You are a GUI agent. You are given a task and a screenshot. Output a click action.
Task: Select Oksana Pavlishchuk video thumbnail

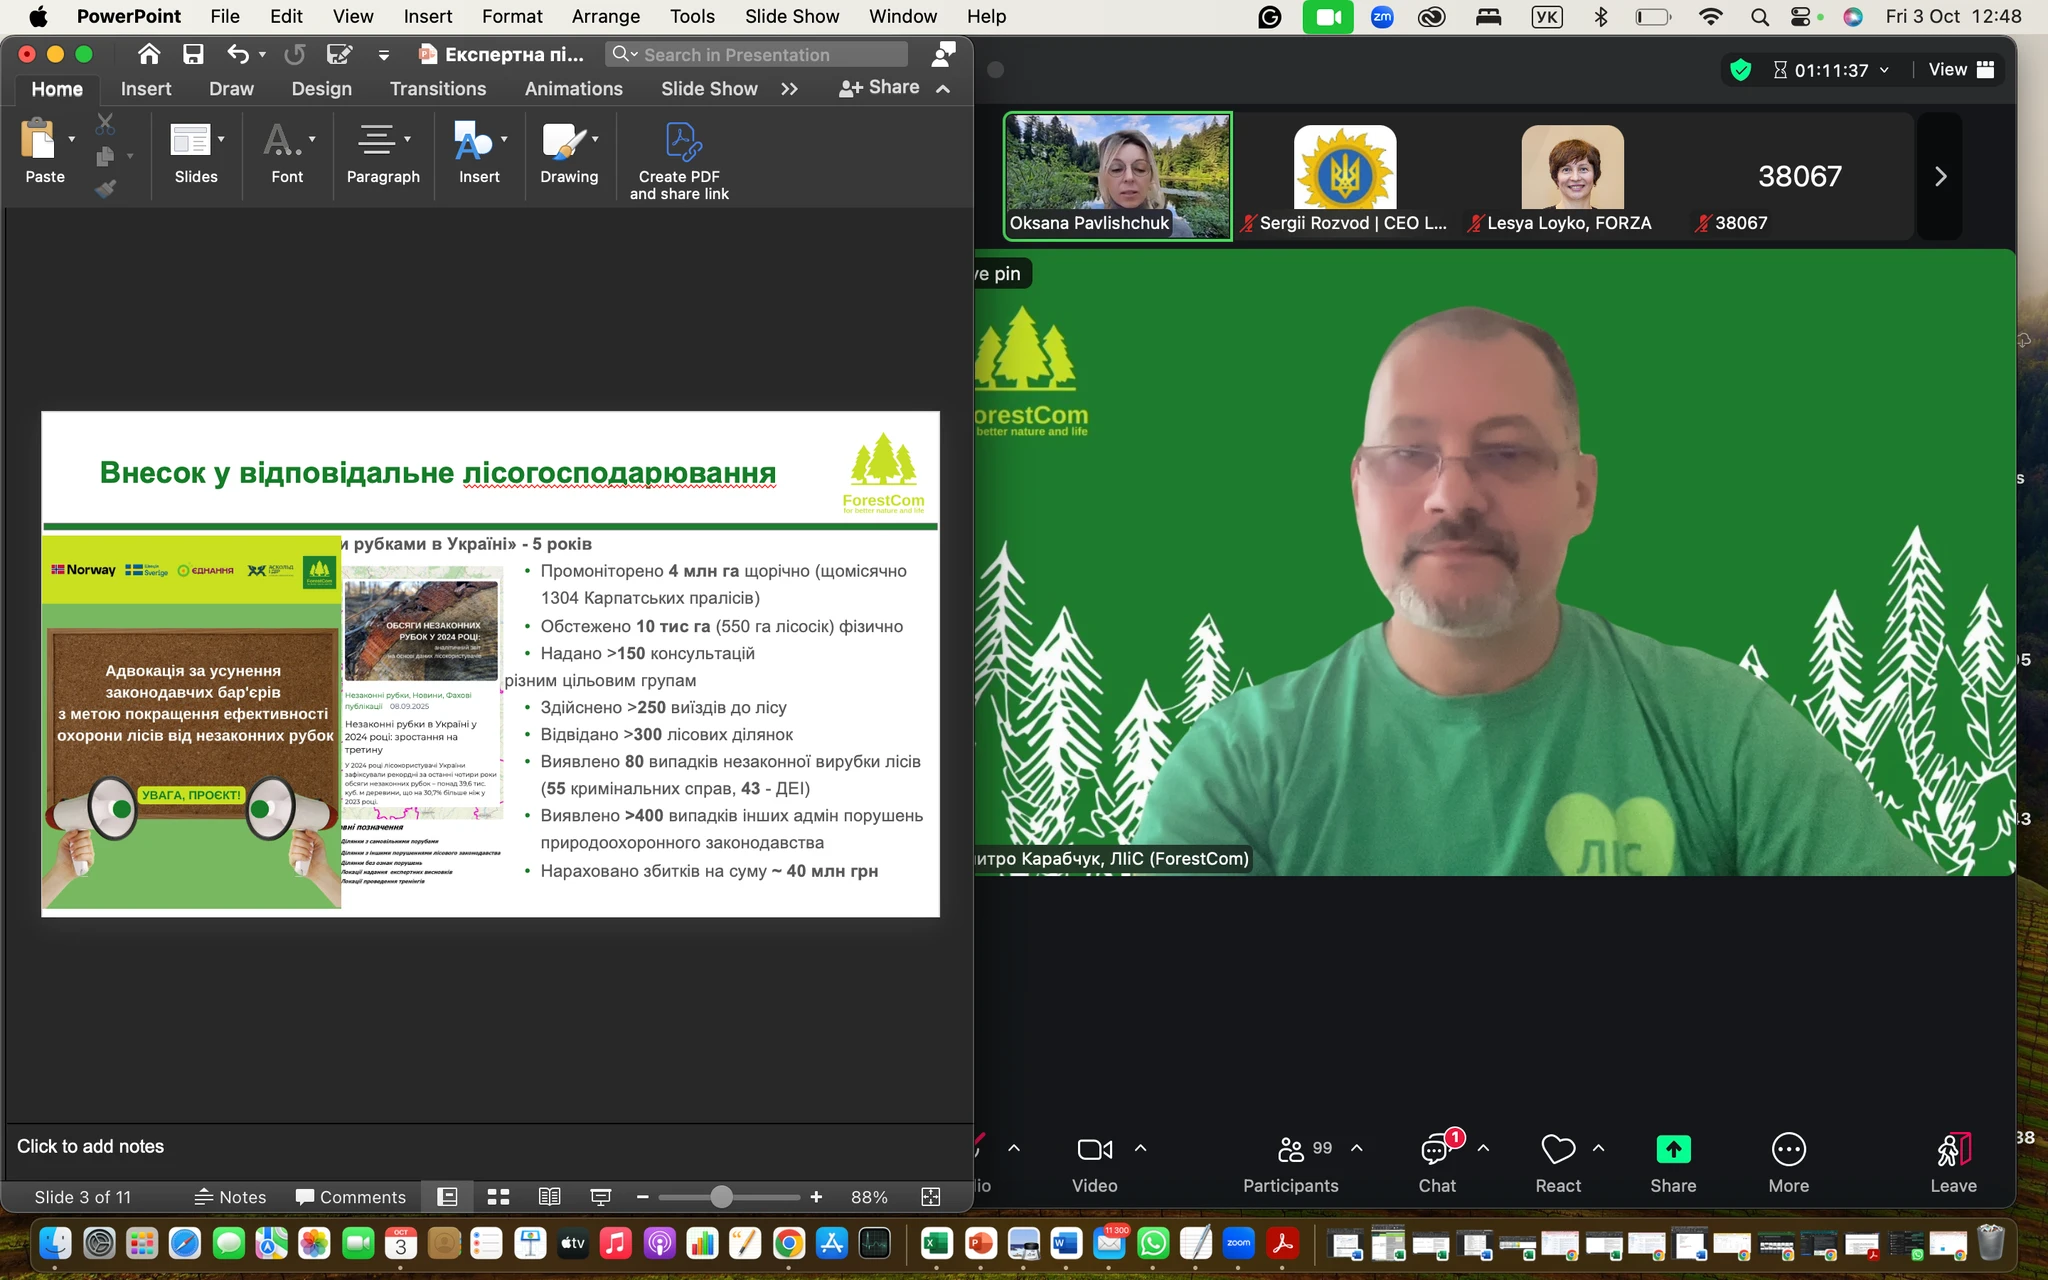(1117, 176)
